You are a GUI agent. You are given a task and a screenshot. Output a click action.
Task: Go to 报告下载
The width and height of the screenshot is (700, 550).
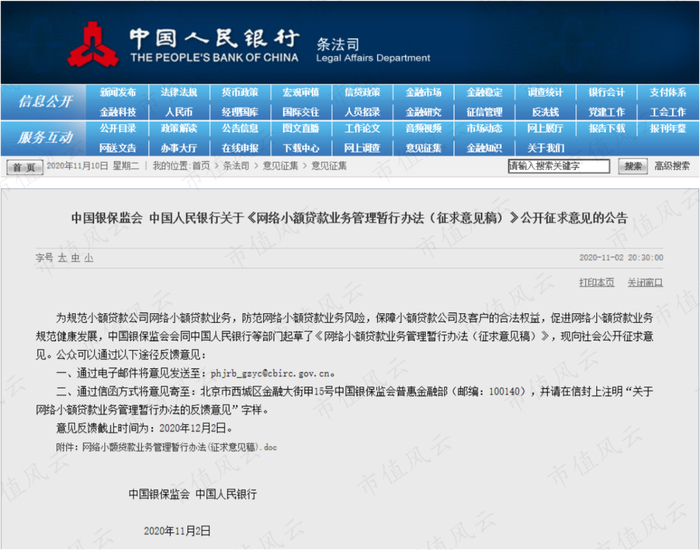click(x=606, y=129)
